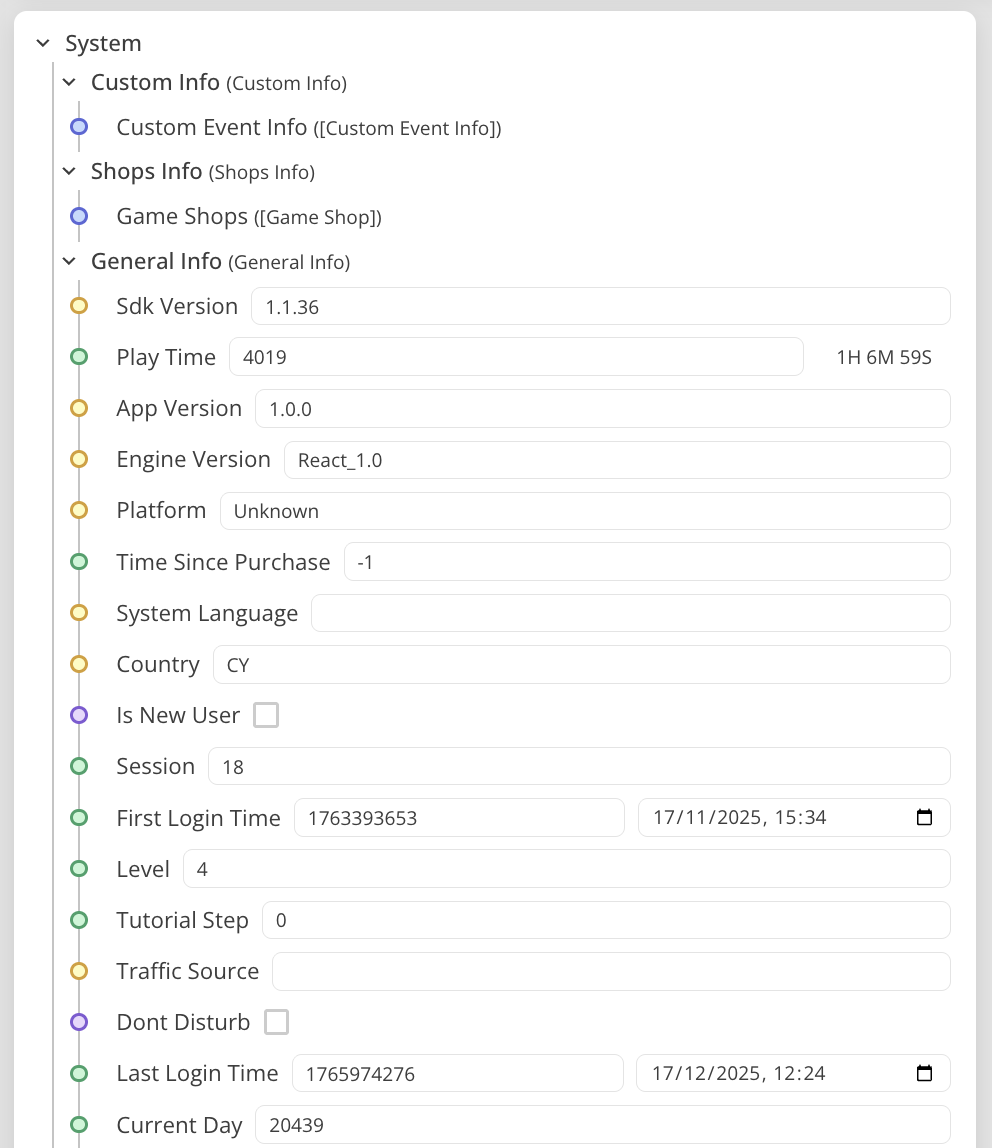Open calendar picker for First Login Time
992x1148 pixels.
tap(924, 818)
